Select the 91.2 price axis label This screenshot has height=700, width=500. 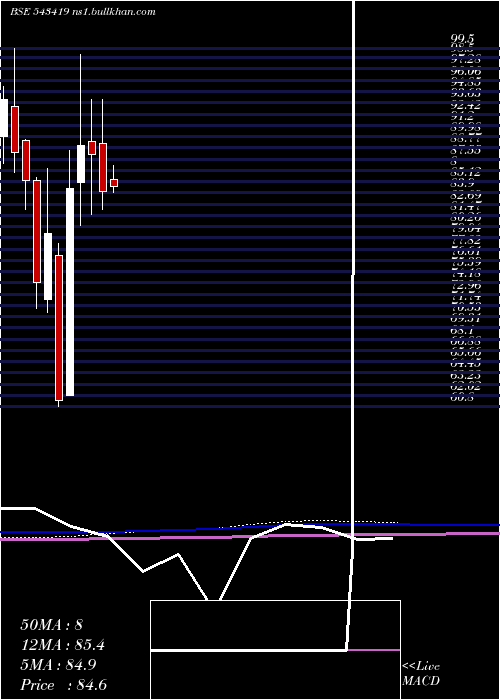pos(462,117)
